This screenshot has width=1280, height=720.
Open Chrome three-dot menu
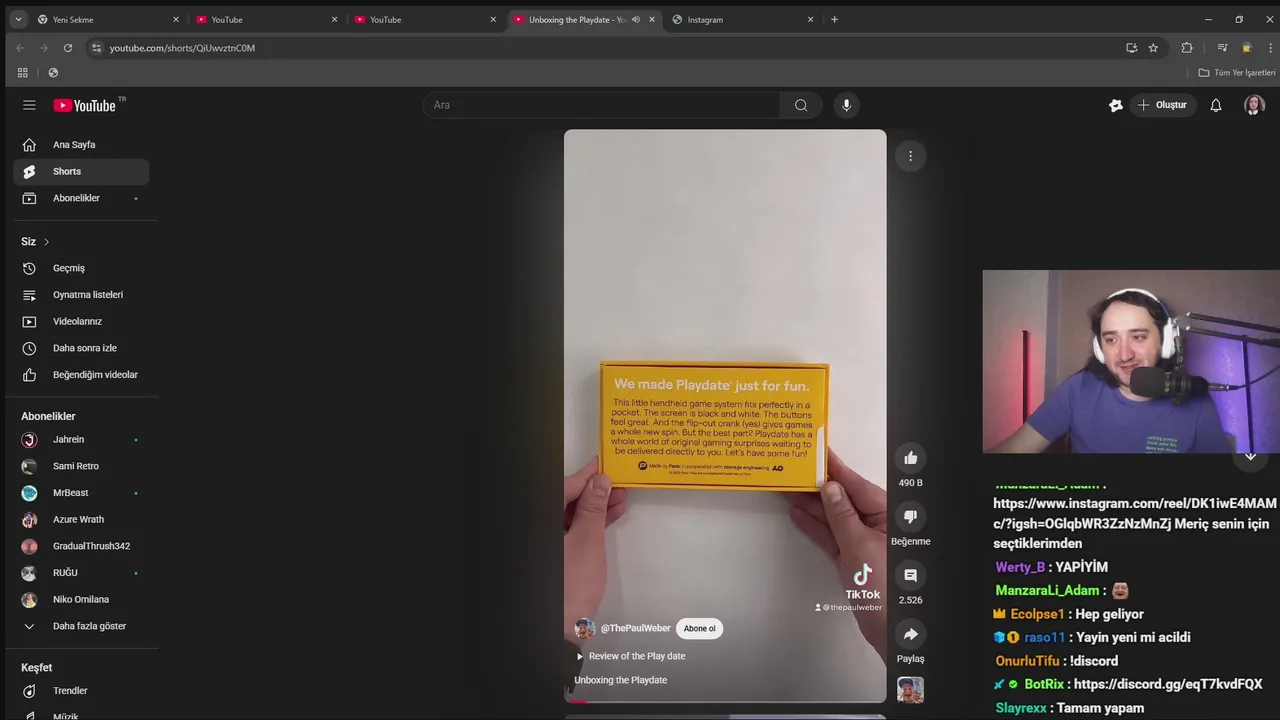(1271, 48)
